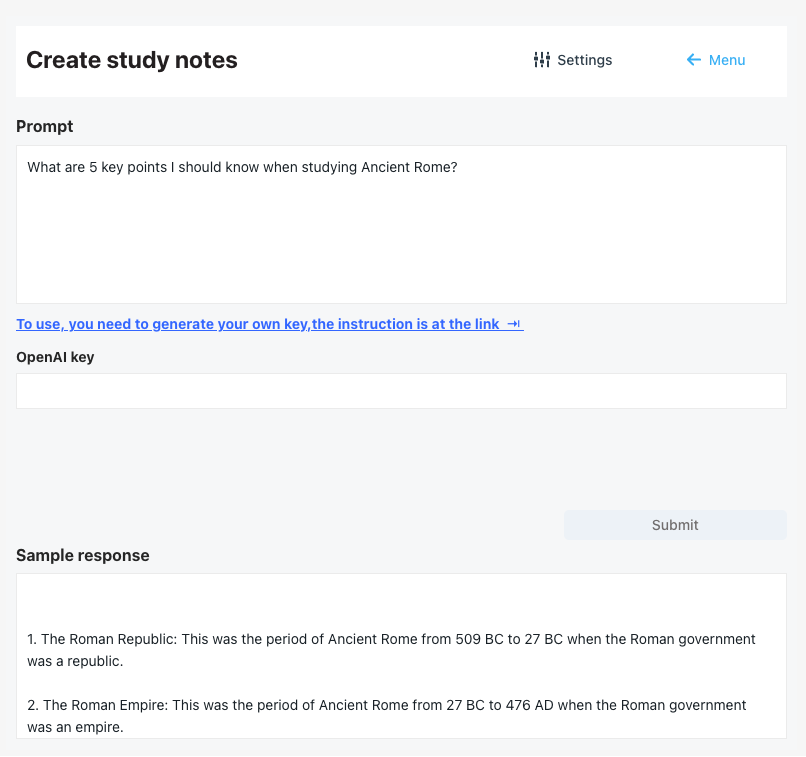Click the external-link arrow after the key instructions

512,324
